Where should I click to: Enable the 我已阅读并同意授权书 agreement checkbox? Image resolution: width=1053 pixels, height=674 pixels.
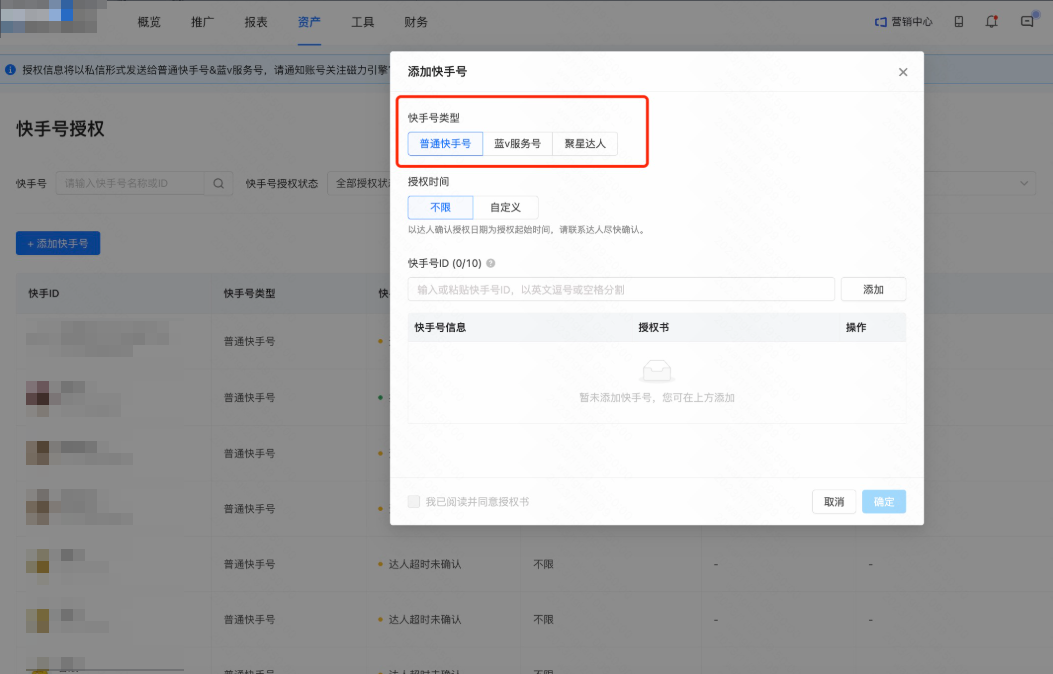point(413,500)
